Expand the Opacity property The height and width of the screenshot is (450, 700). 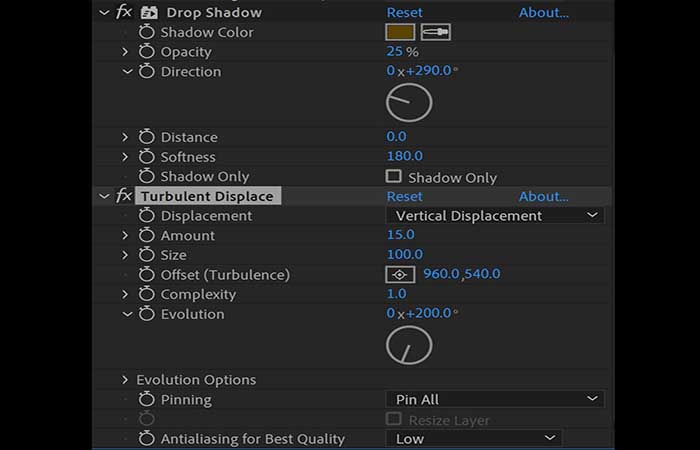(125, 52)
